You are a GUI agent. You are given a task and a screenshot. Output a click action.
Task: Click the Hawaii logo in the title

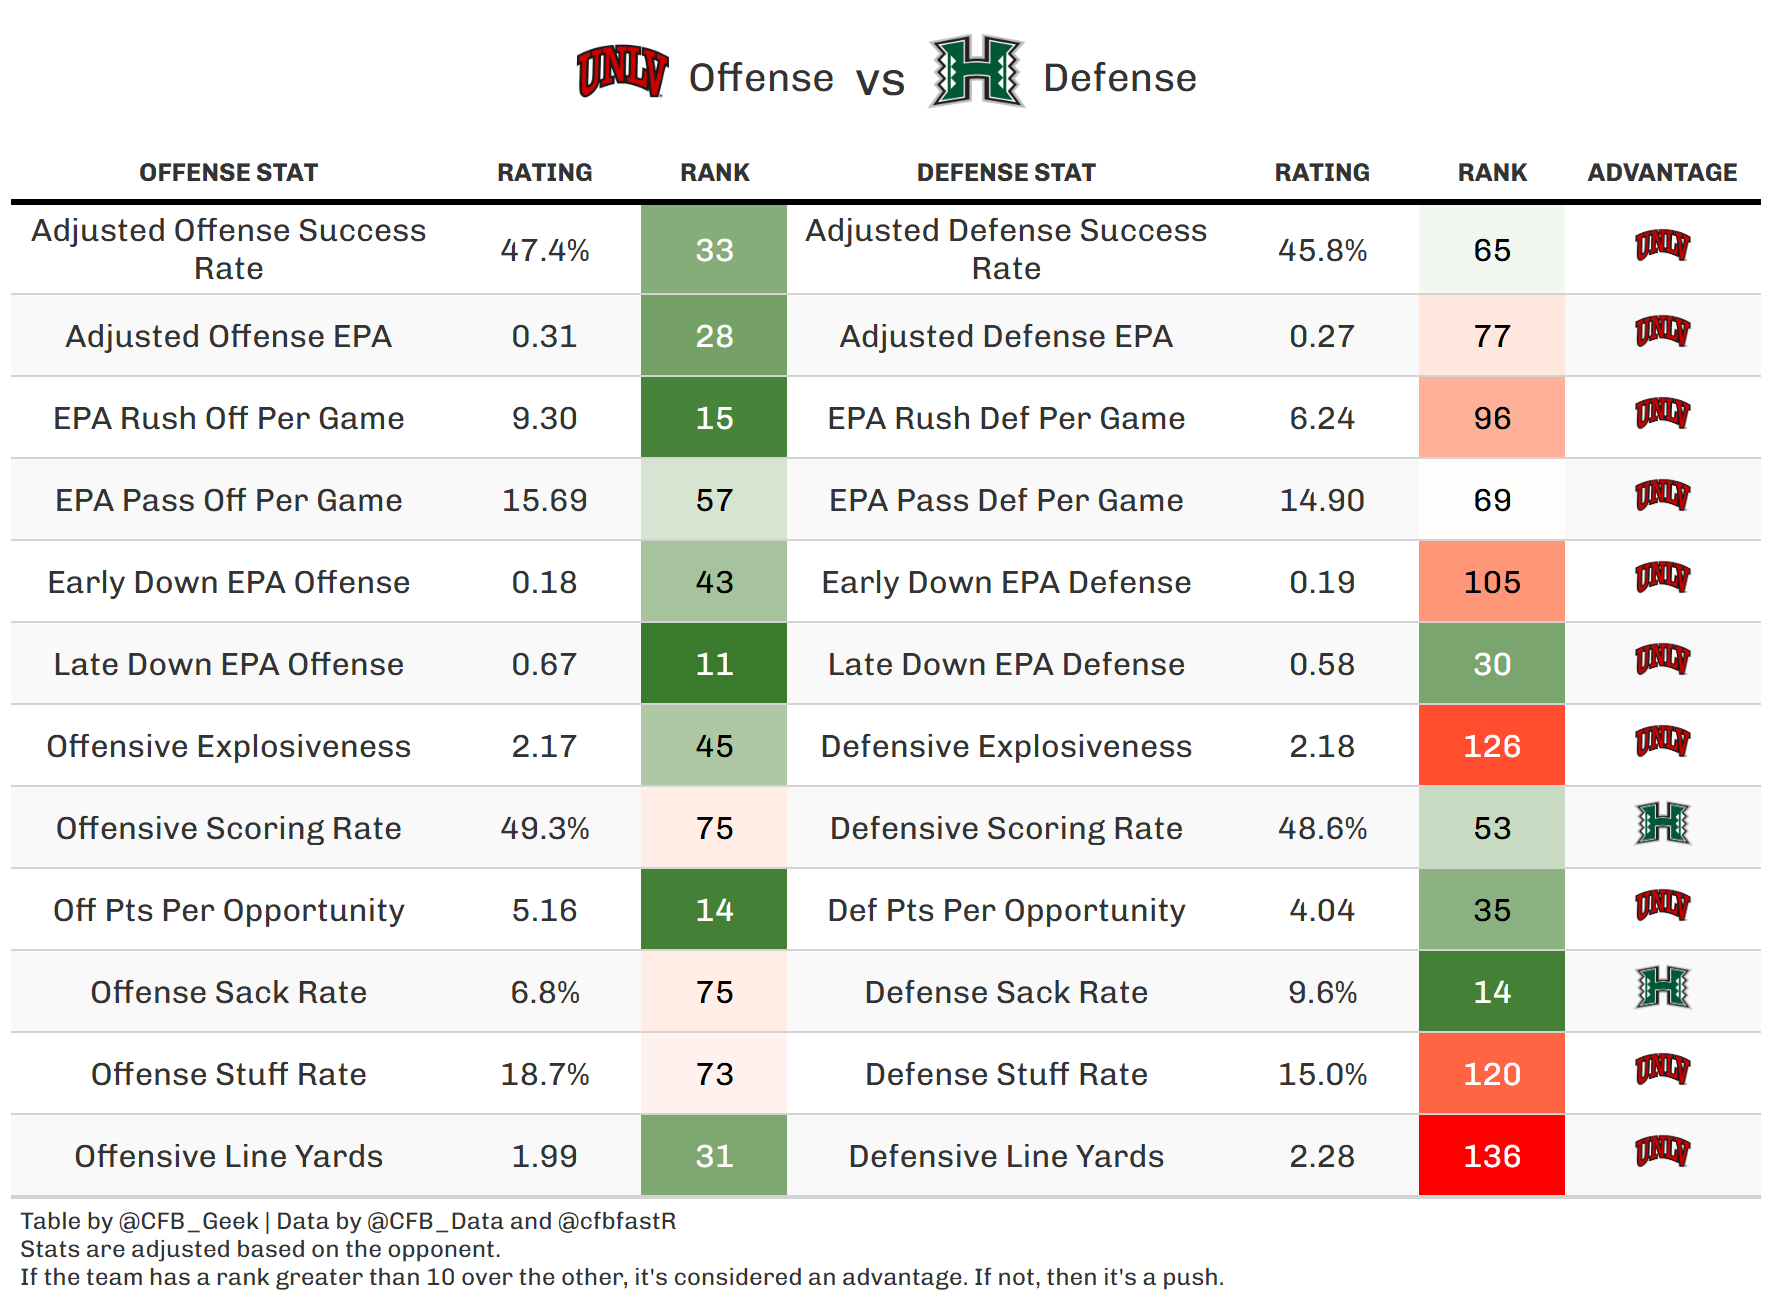[976, 71]
